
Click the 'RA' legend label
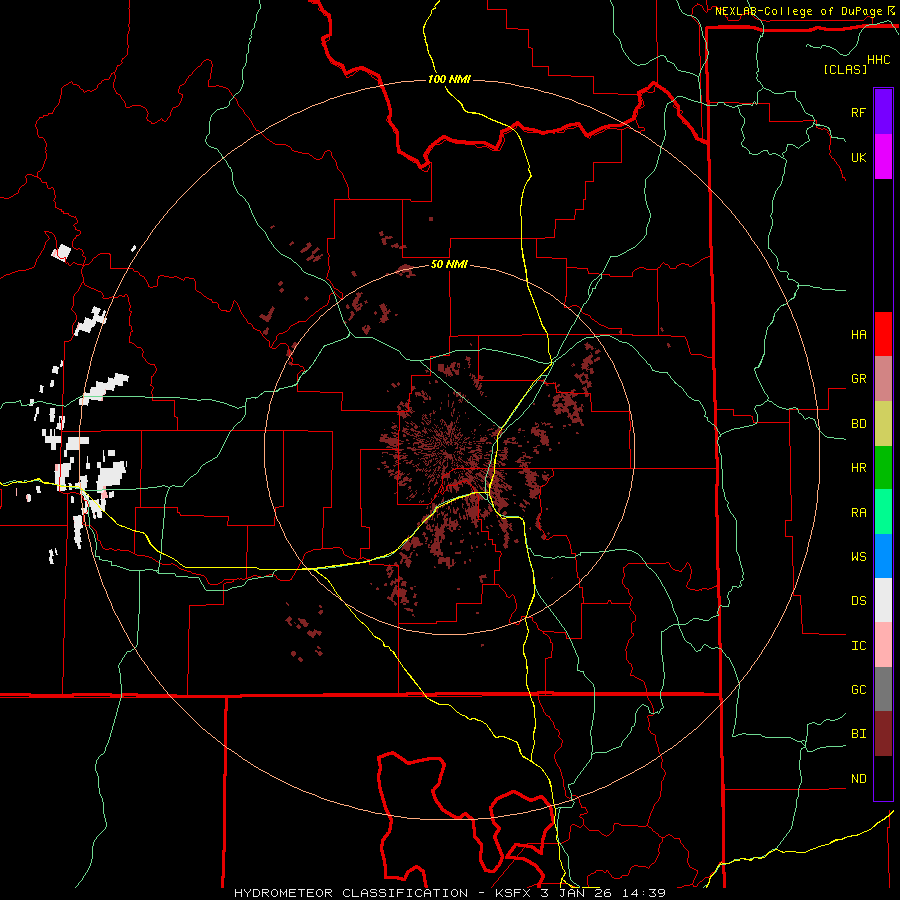point(858,513)
